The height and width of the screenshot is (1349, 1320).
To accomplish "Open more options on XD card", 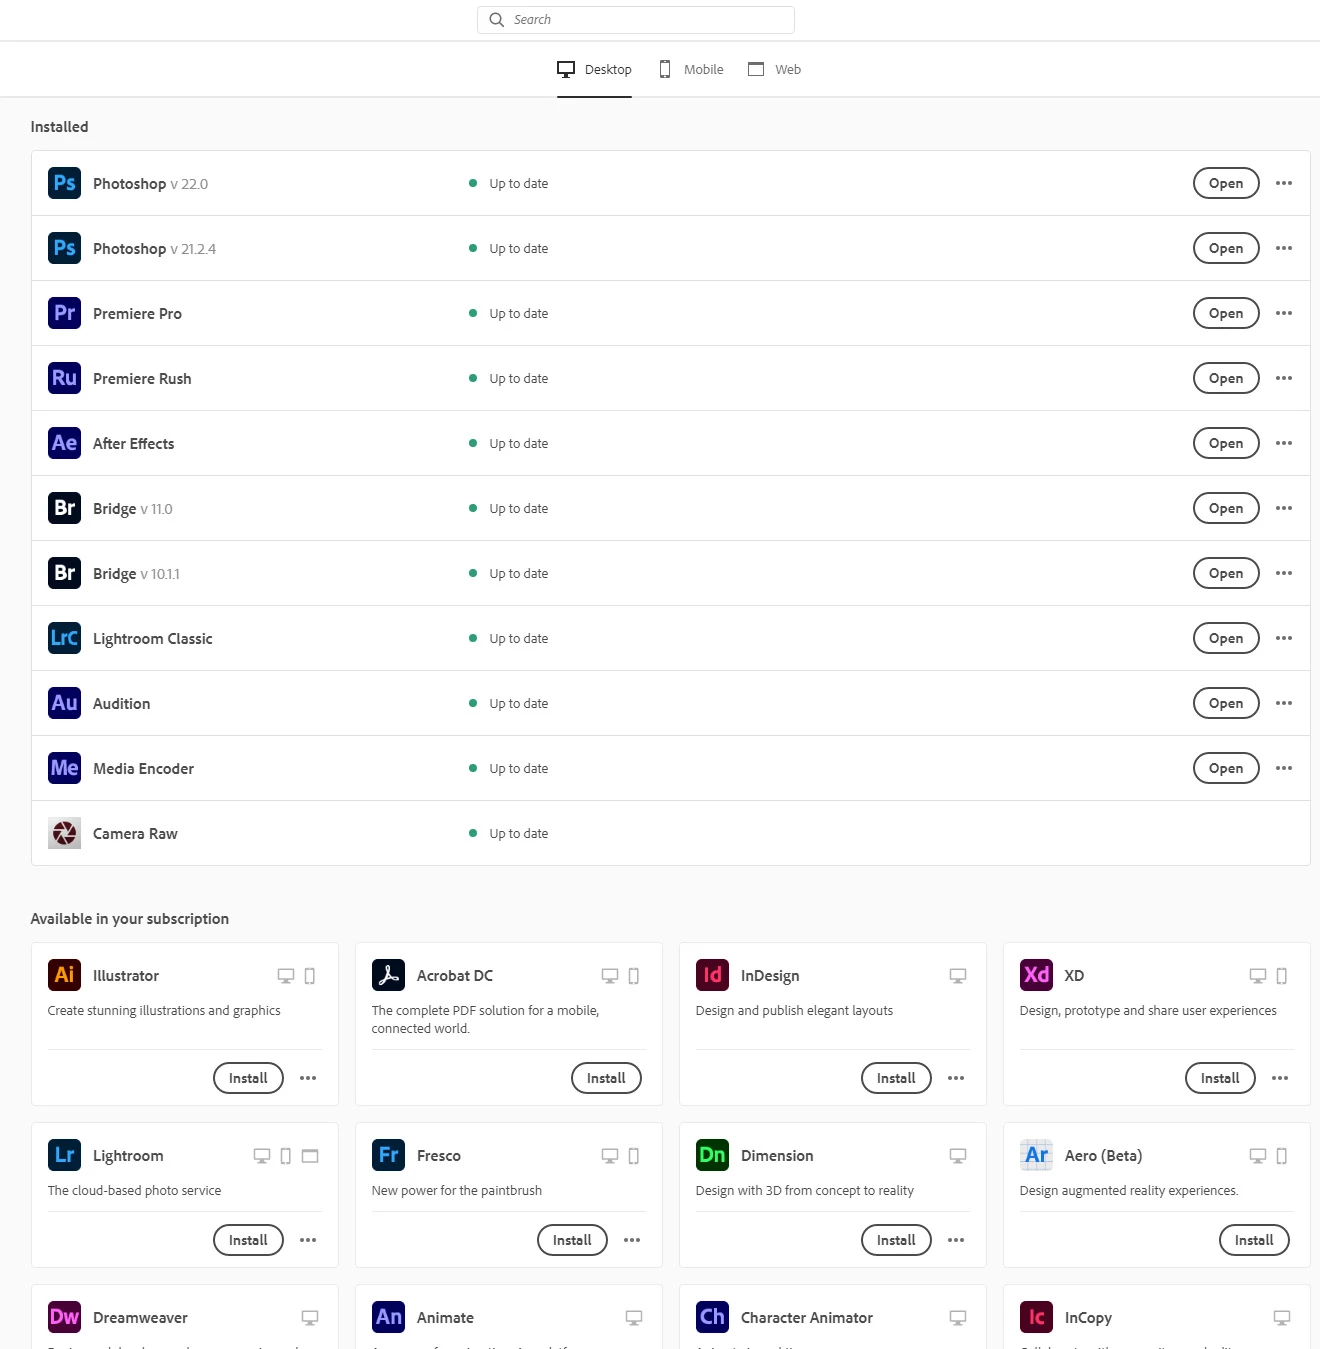I will click(x=1280, y=1078).
